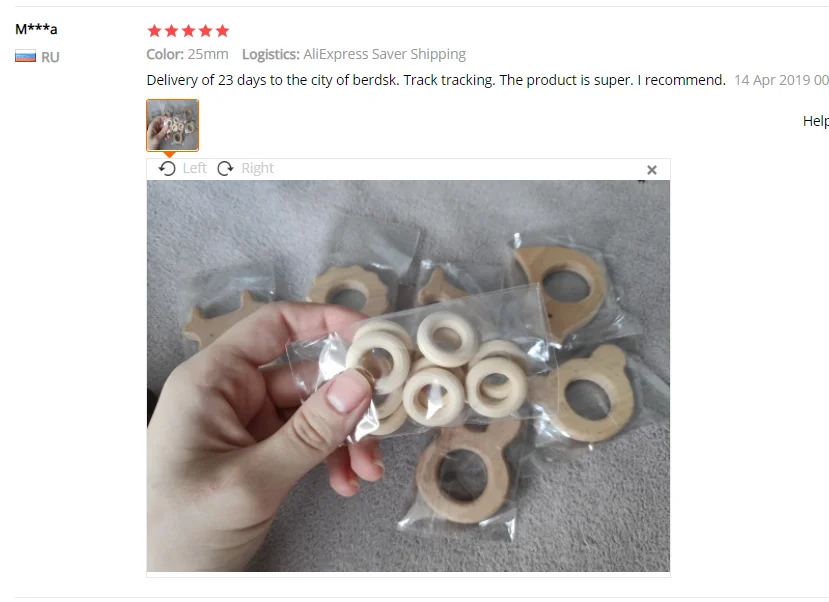Click the review text about Berdsk delivery
The width and height of the screenshot is (829, 602).
[436, 80]
